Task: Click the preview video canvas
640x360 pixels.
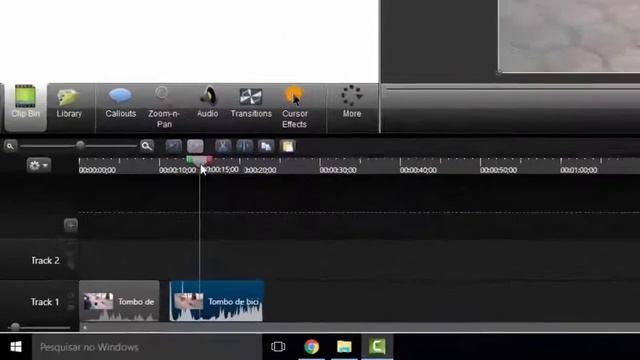Action: coord(569,36)
